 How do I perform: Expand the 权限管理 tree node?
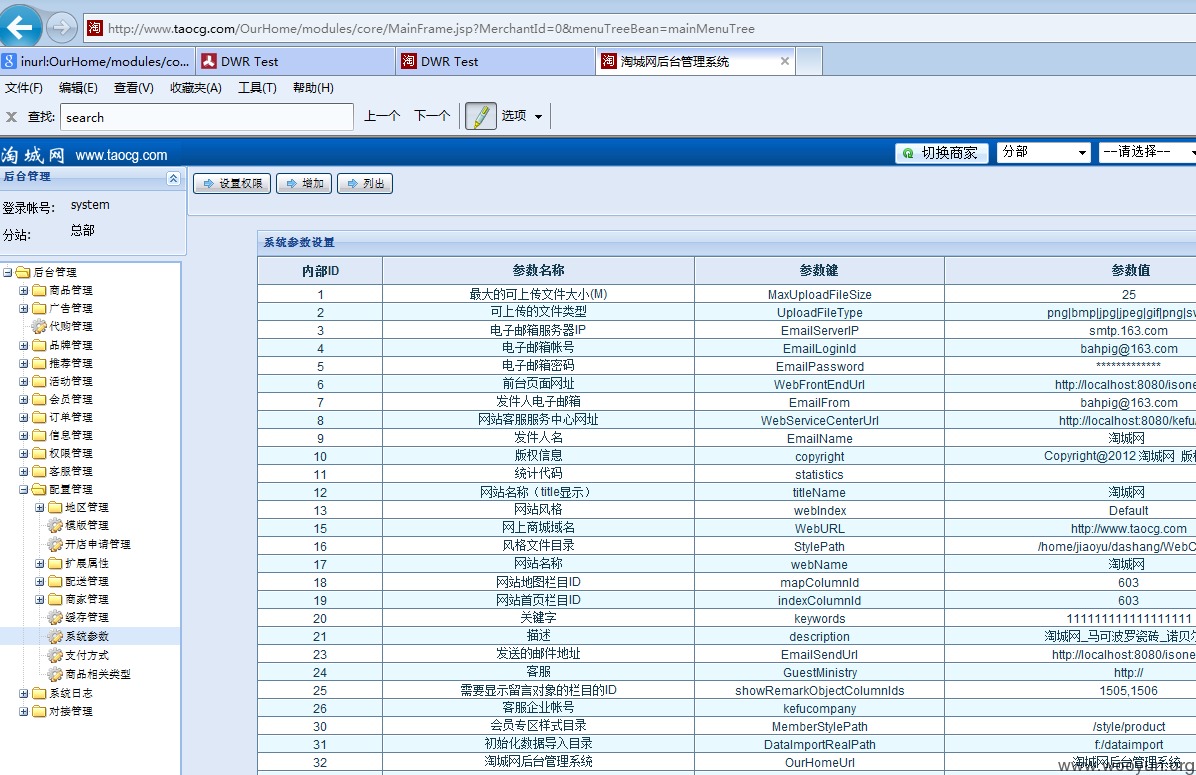tap(24, 453)
